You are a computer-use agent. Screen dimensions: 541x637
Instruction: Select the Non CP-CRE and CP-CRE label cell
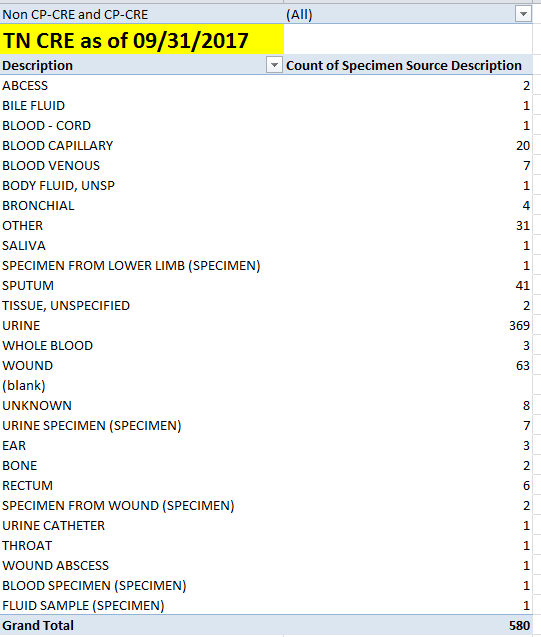142,15
